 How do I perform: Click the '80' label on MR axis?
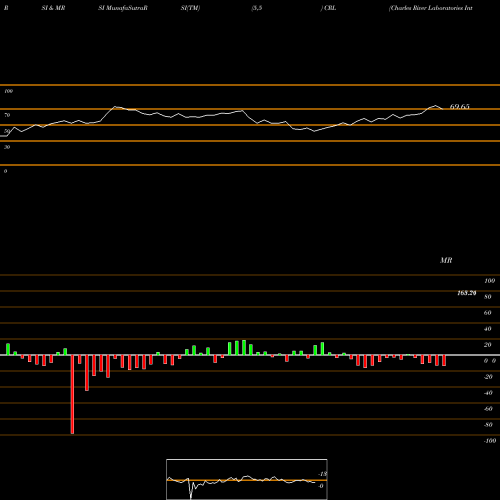(488, 297)
